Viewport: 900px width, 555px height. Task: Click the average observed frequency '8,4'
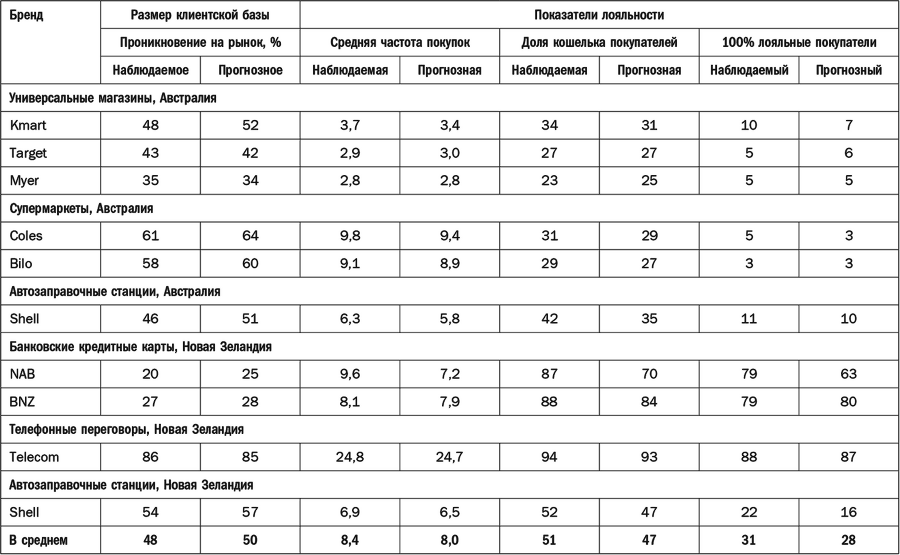point(350,540)
